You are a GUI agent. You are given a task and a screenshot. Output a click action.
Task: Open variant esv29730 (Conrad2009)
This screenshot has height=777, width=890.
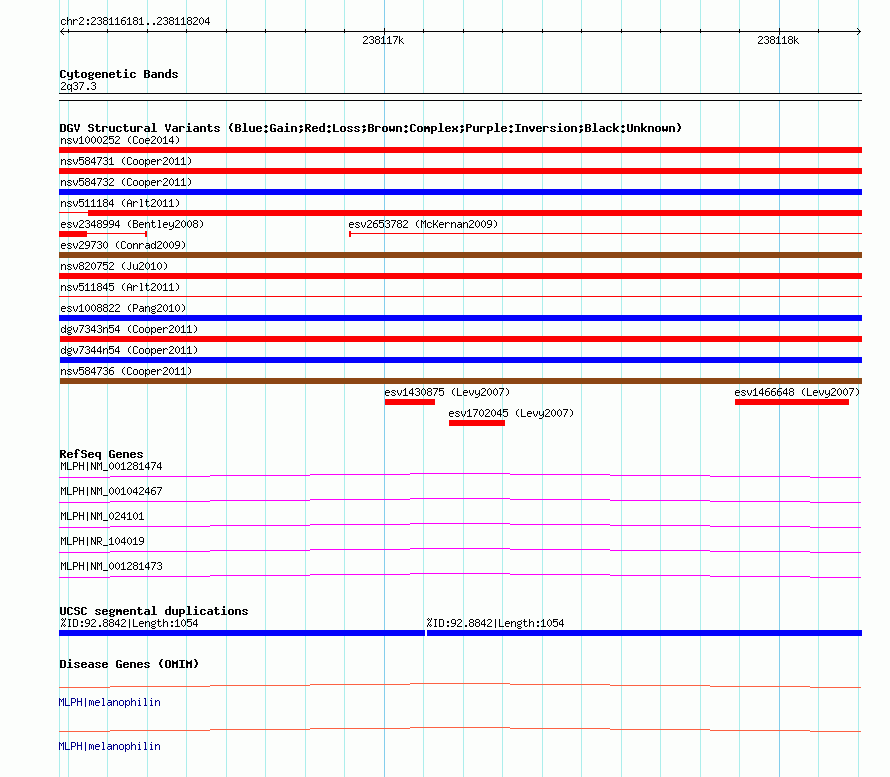(123, 245)
